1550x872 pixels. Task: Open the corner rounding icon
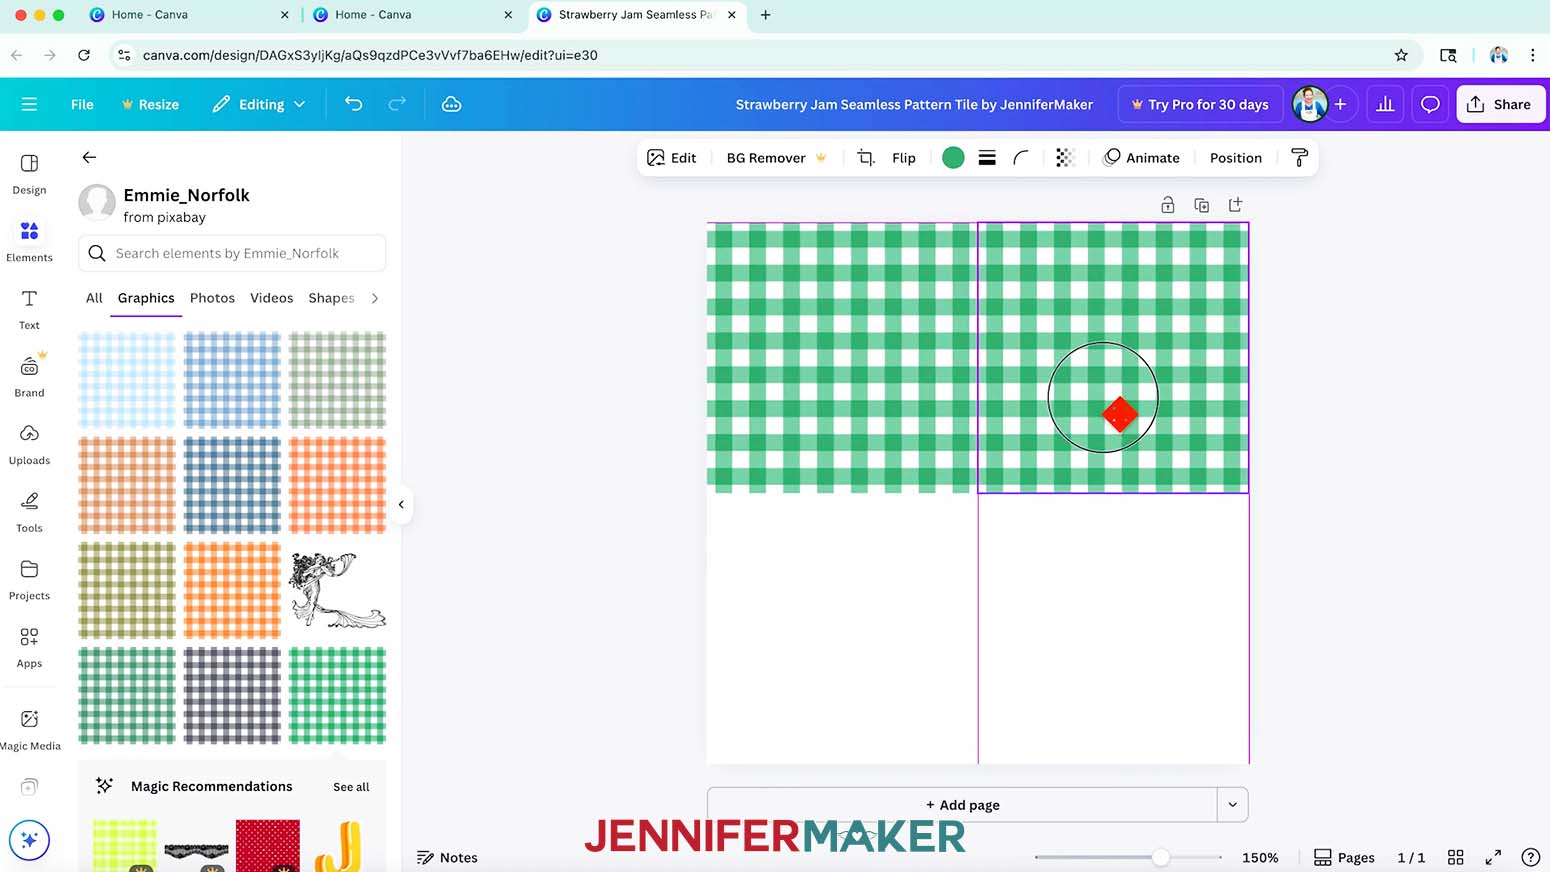1021,158
